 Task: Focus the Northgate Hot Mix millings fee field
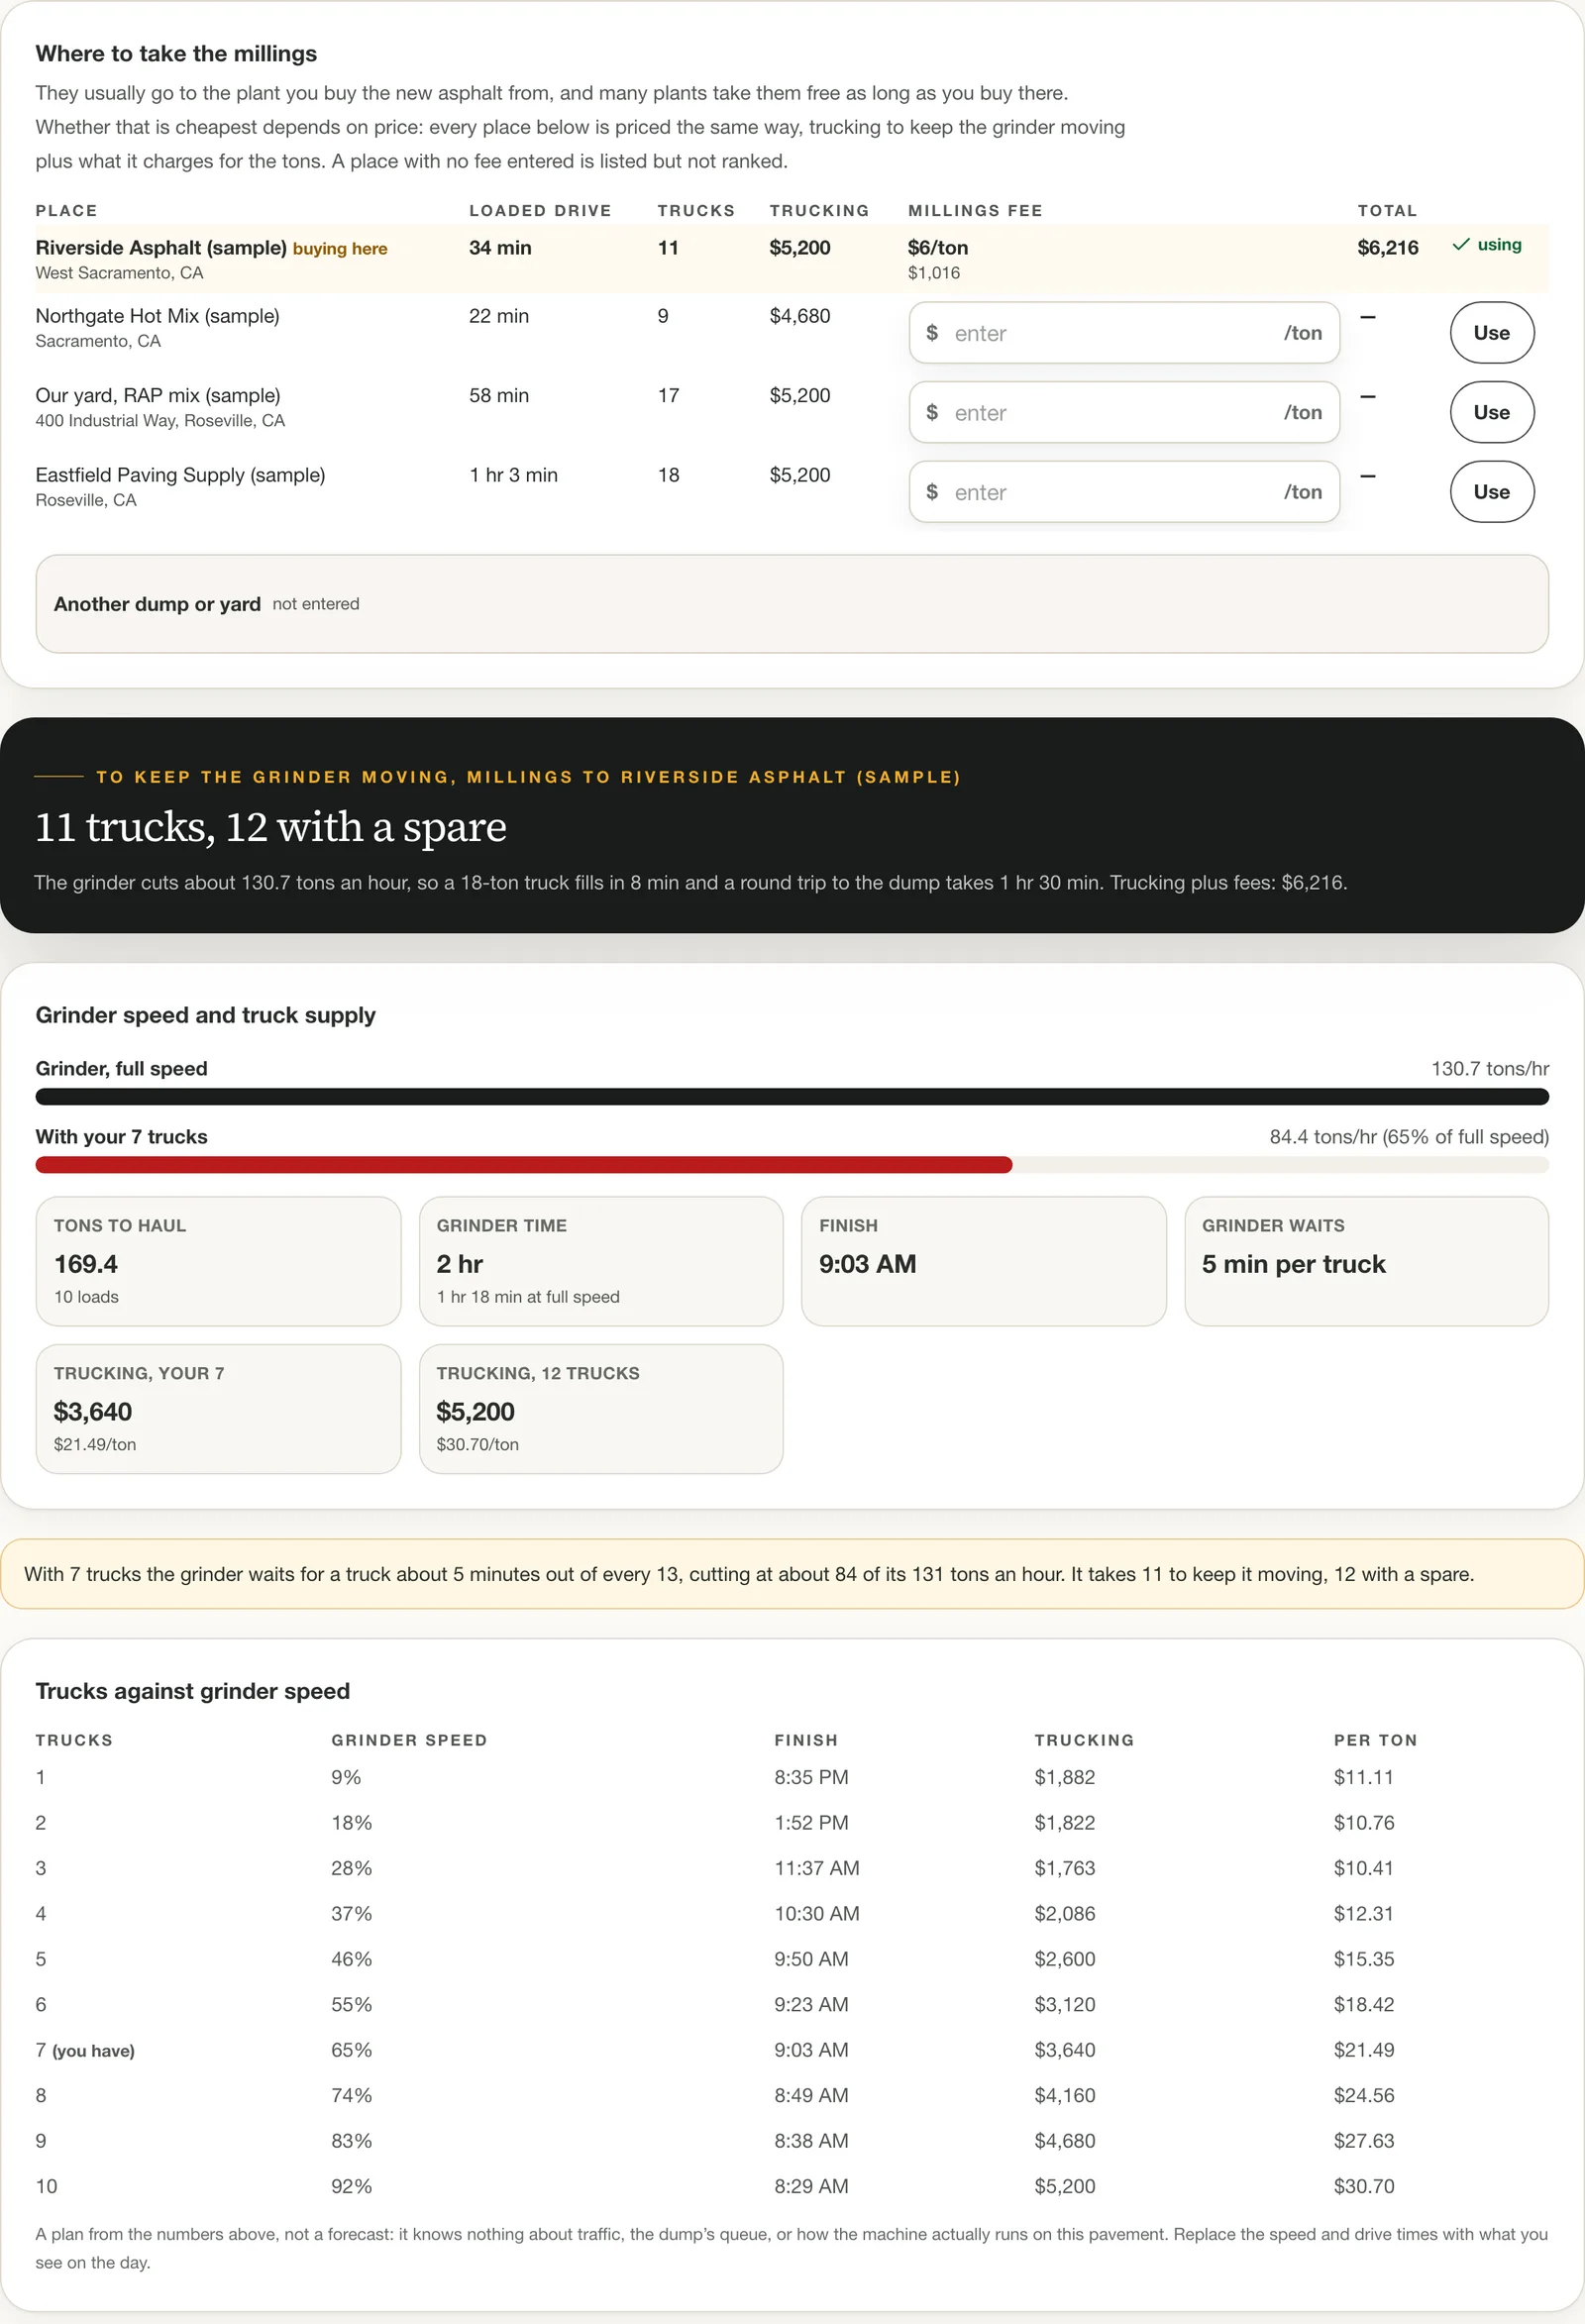click(x=1124, y=333)
